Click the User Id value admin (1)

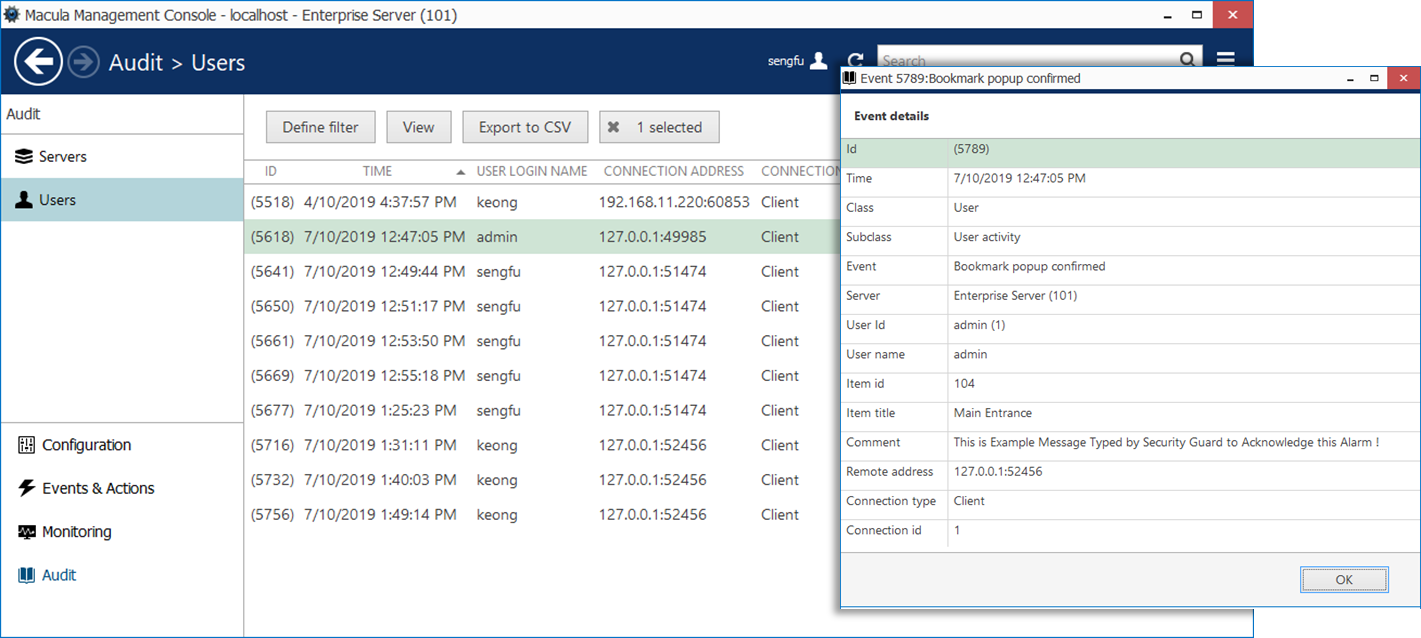pos(980,325)
